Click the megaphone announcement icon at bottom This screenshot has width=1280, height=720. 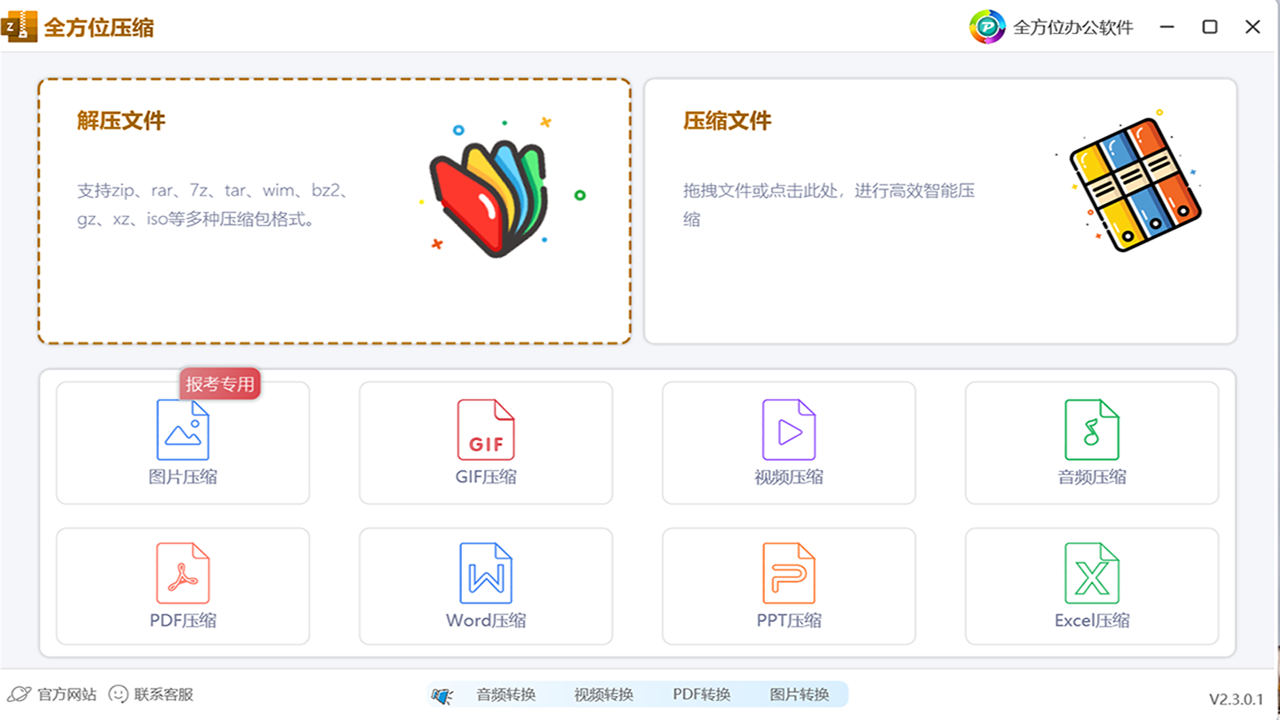pos(441,693)
